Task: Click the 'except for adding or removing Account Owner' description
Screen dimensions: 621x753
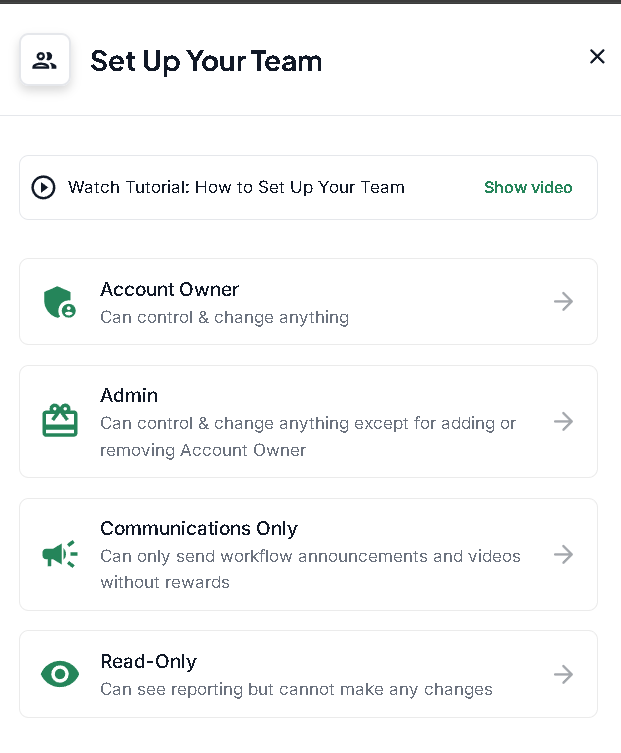Action: click(308, 437)
